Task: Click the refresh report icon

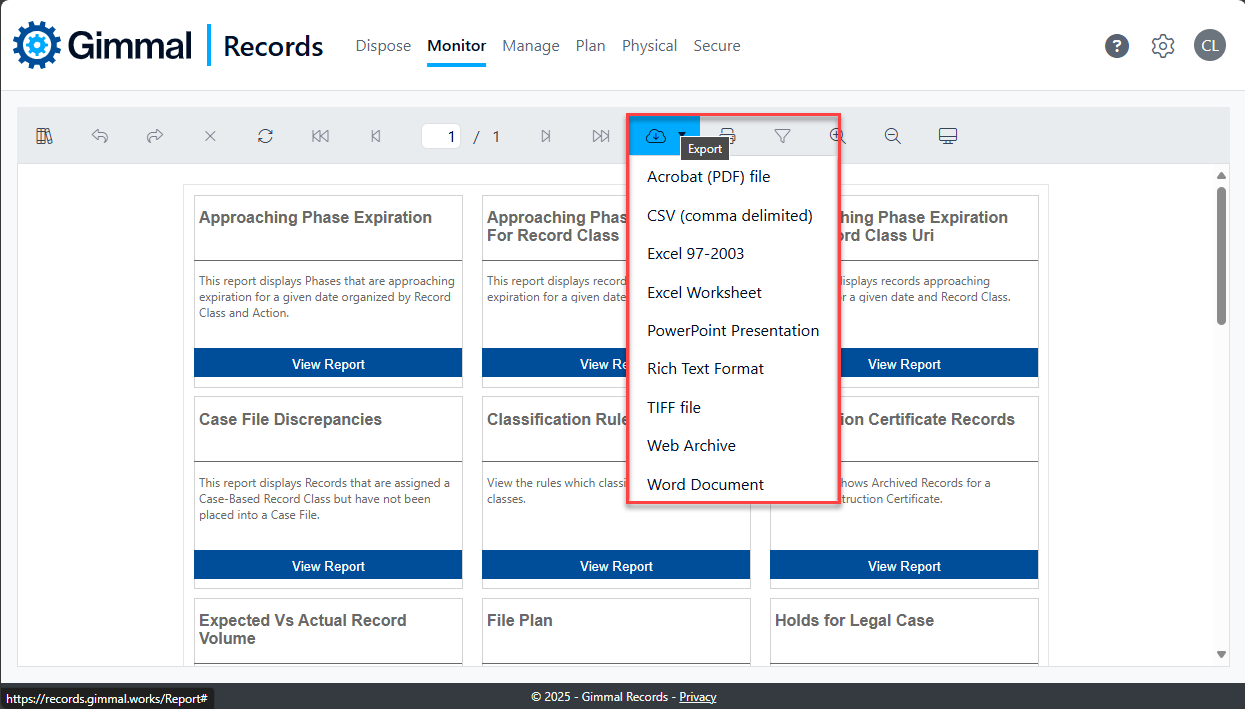Action: coord(265,136)
